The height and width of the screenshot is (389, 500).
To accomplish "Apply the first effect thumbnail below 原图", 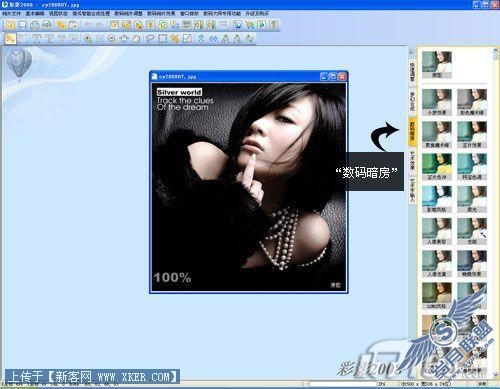I will pyautogui.click(x=437, y=102).
